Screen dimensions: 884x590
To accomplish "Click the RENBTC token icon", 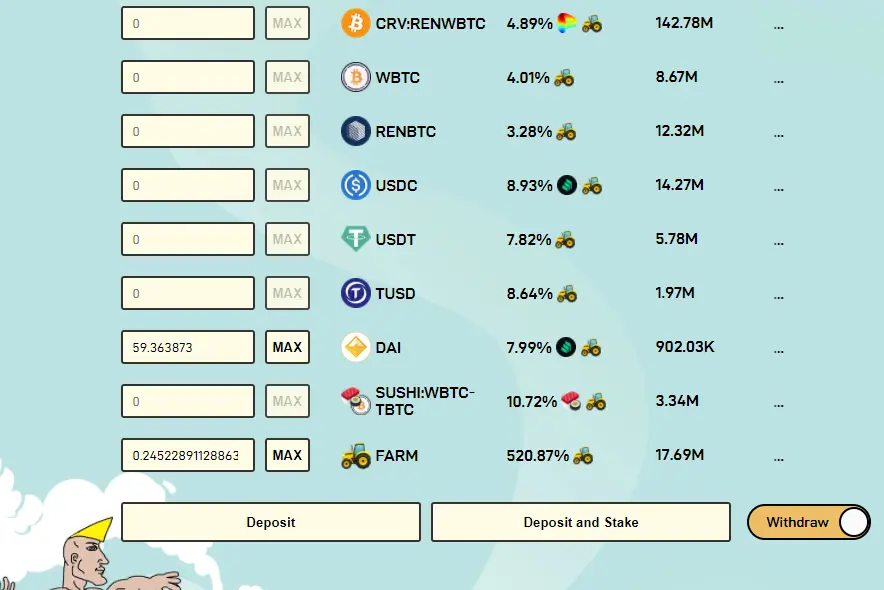I will click(355, 131).
